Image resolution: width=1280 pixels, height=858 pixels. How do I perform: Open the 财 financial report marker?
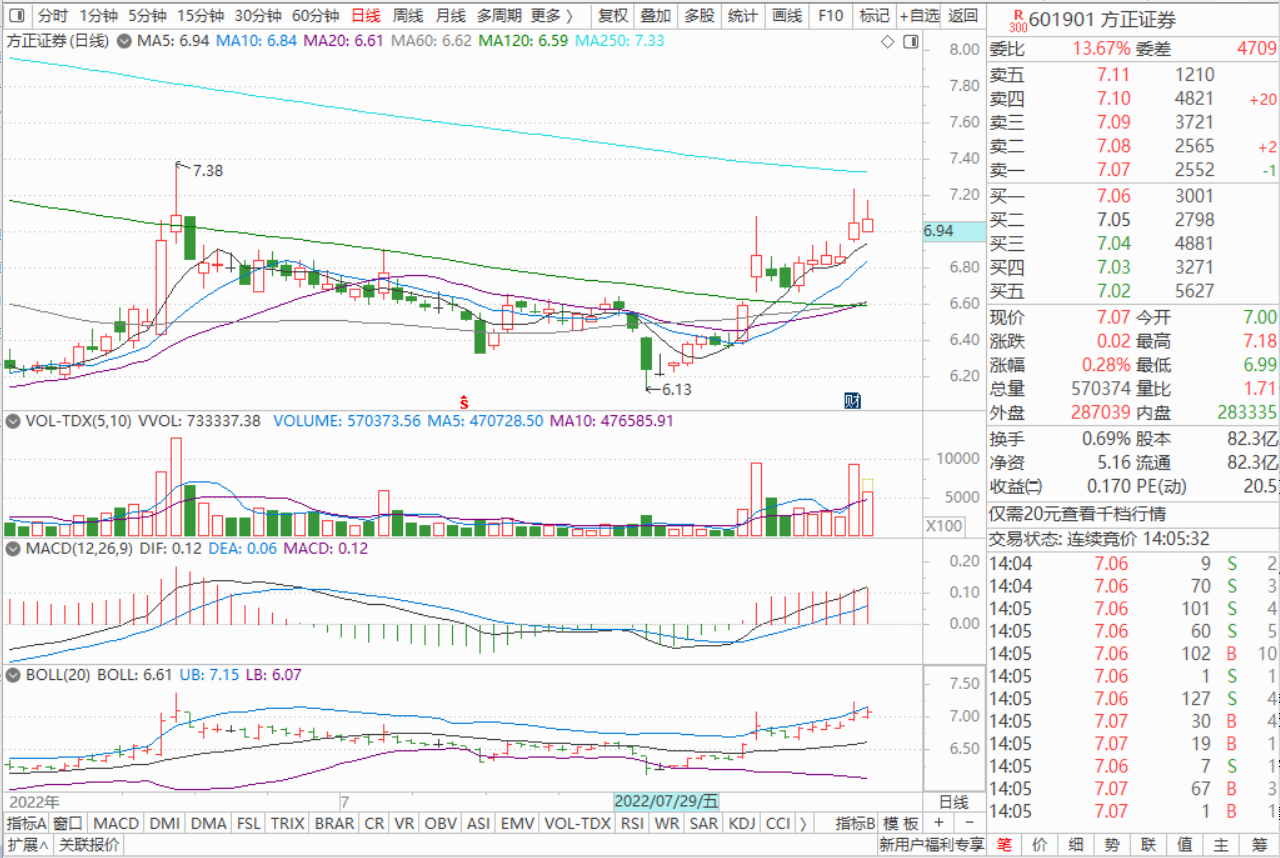852,401
